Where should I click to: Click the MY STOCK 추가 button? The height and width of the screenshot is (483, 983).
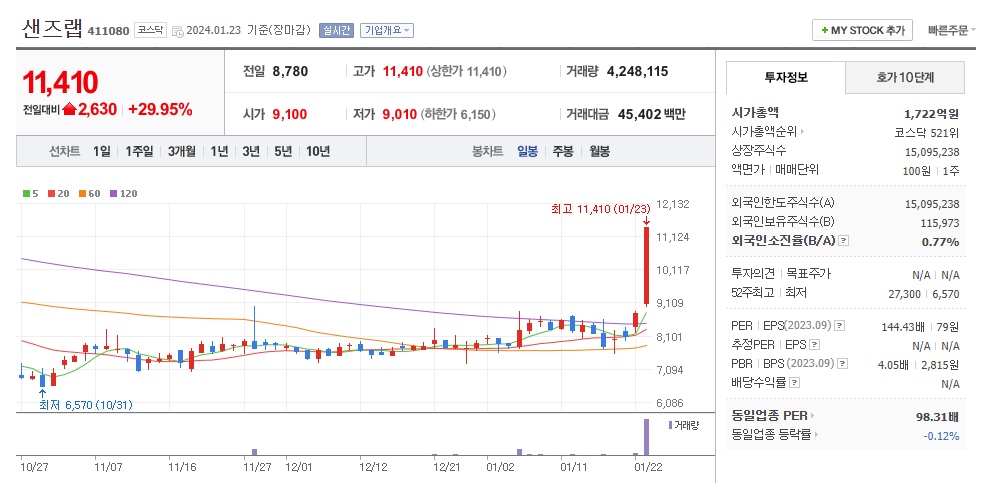point(862,30)
